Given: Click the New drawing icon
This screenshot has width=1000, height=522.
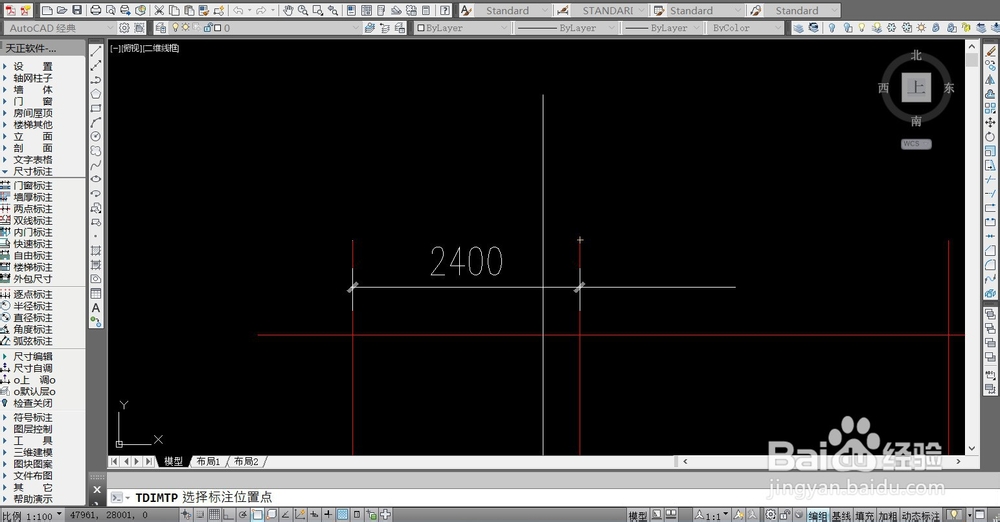Looking at the screenshot, I should pyautogui.click(x=47, y=10).
